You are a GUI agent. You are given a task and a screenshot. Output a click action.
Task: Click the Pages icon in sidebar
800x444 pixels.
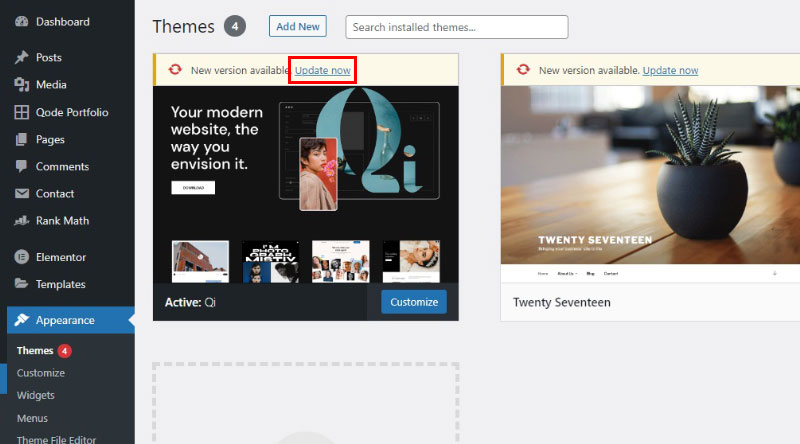pos(21,139)
